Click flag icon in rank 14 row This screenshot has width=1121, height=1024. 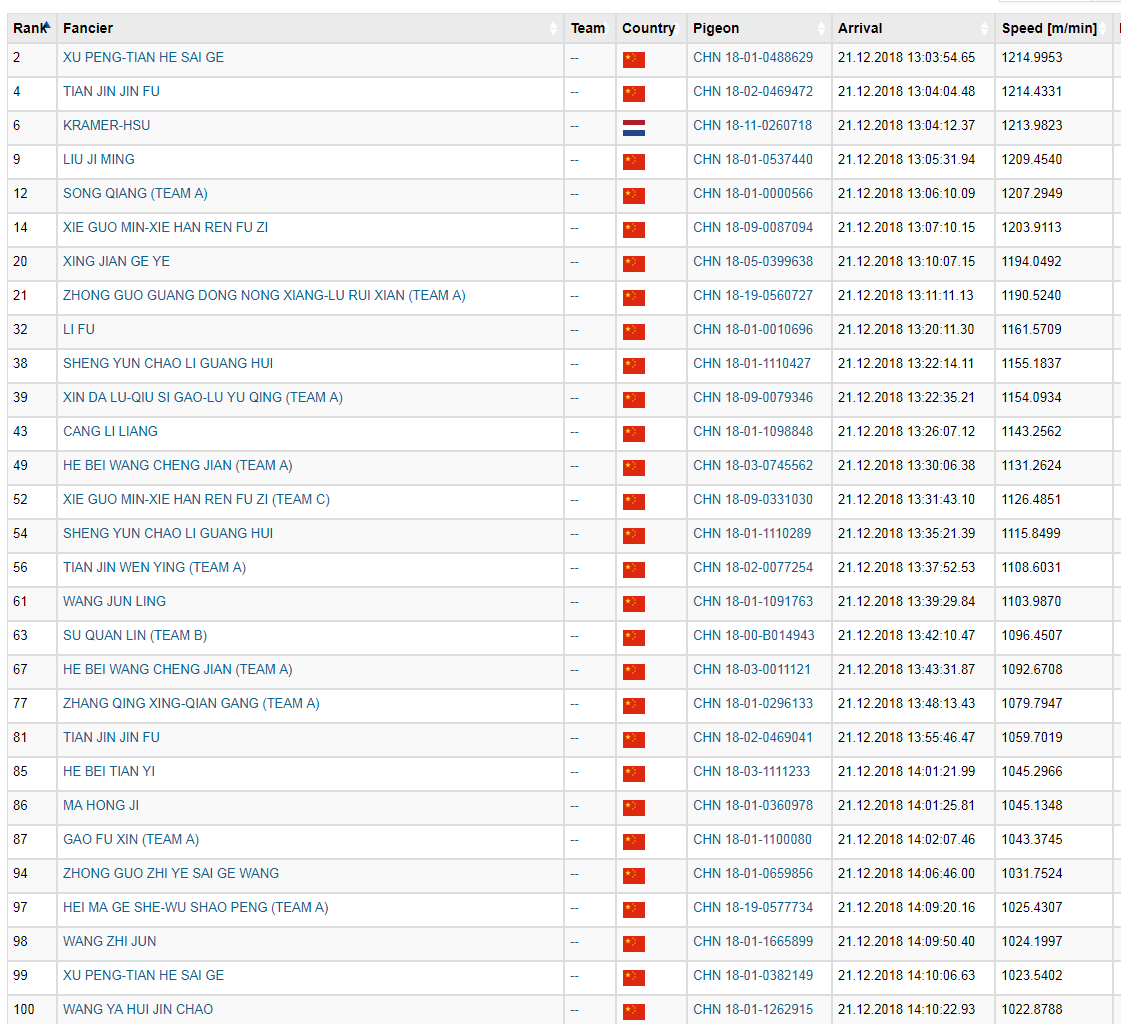[633, 230]
